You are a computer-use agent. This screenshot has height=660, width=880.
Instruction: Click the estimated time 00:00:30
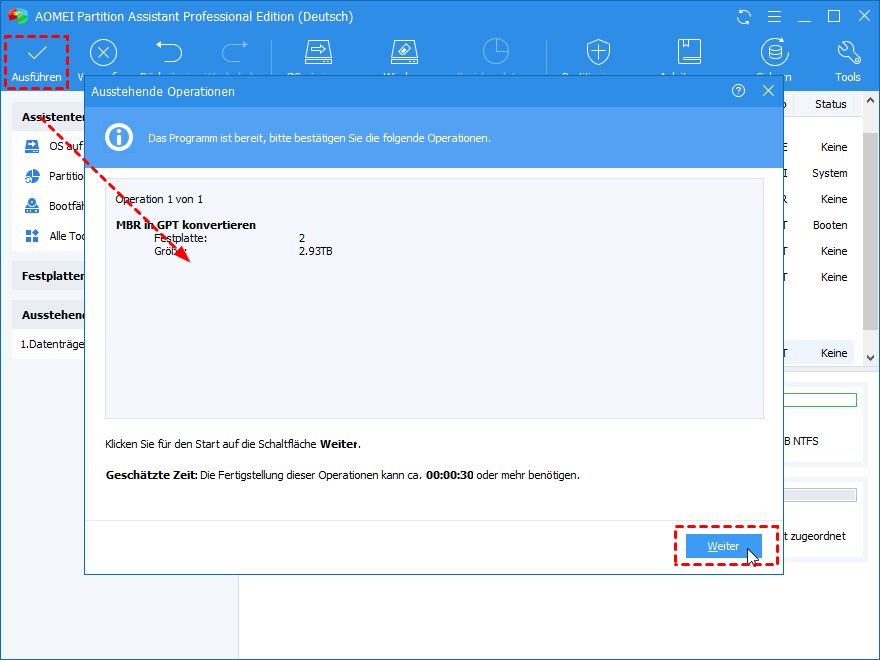pyautogui.click(x=450, y=475)
